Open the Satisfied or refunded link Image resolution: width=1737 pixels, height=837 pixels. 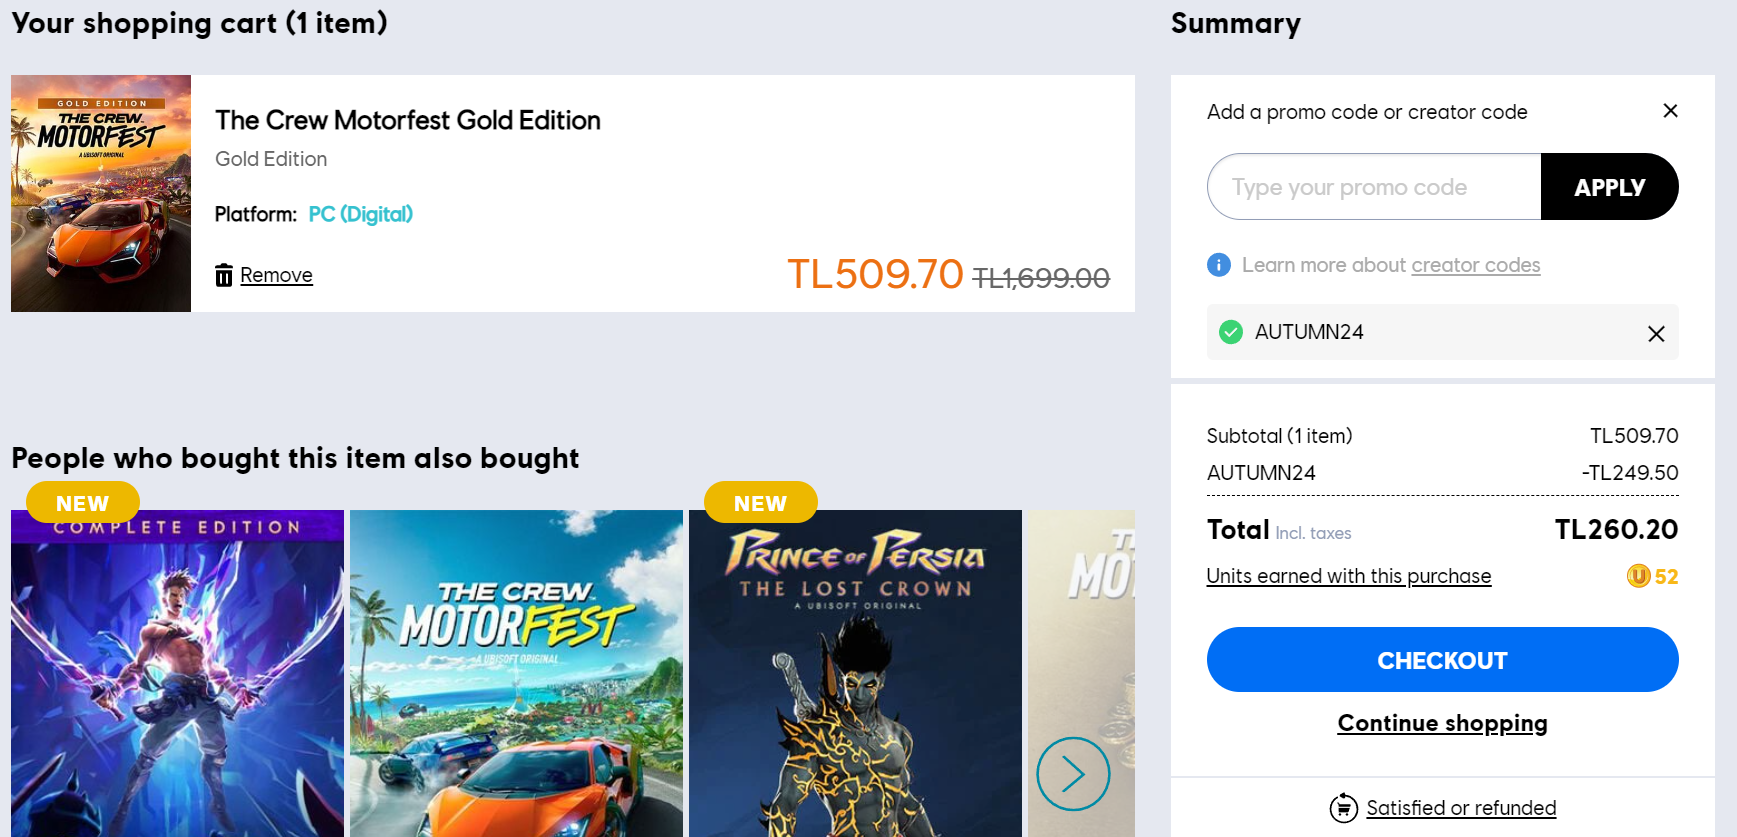point(1461,808)
